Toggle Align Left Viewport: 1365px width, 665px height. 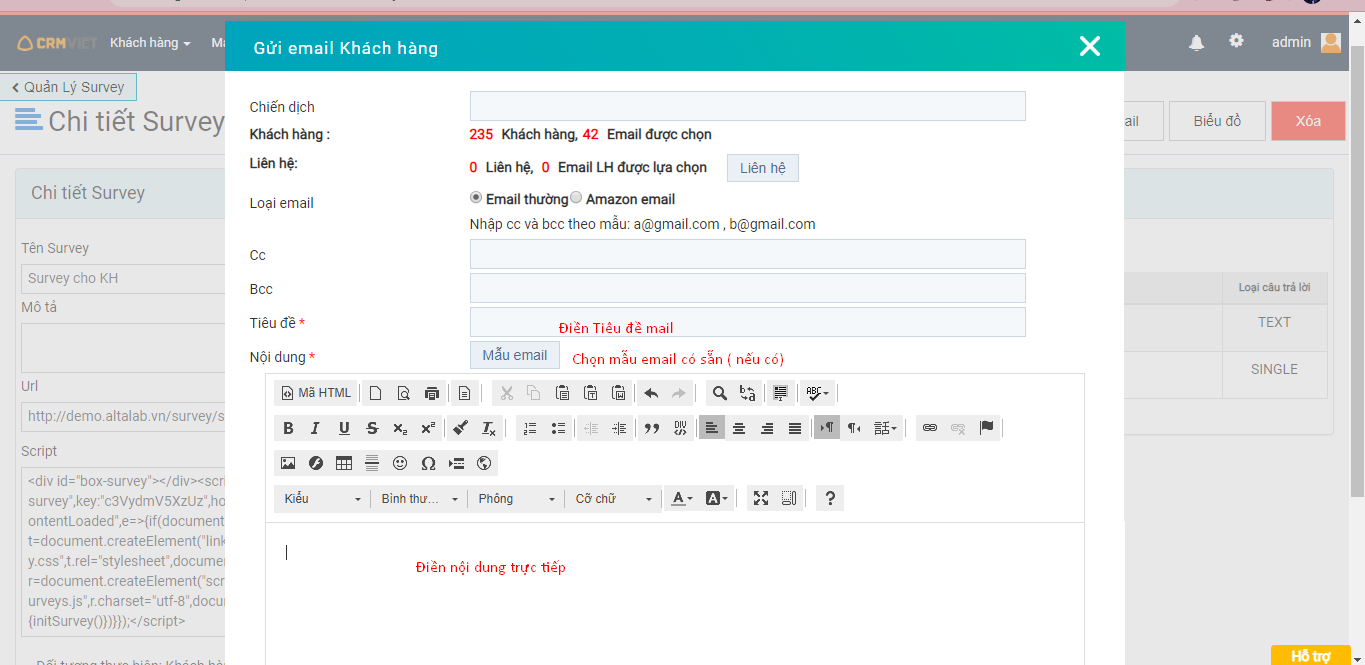coord(711,428)
